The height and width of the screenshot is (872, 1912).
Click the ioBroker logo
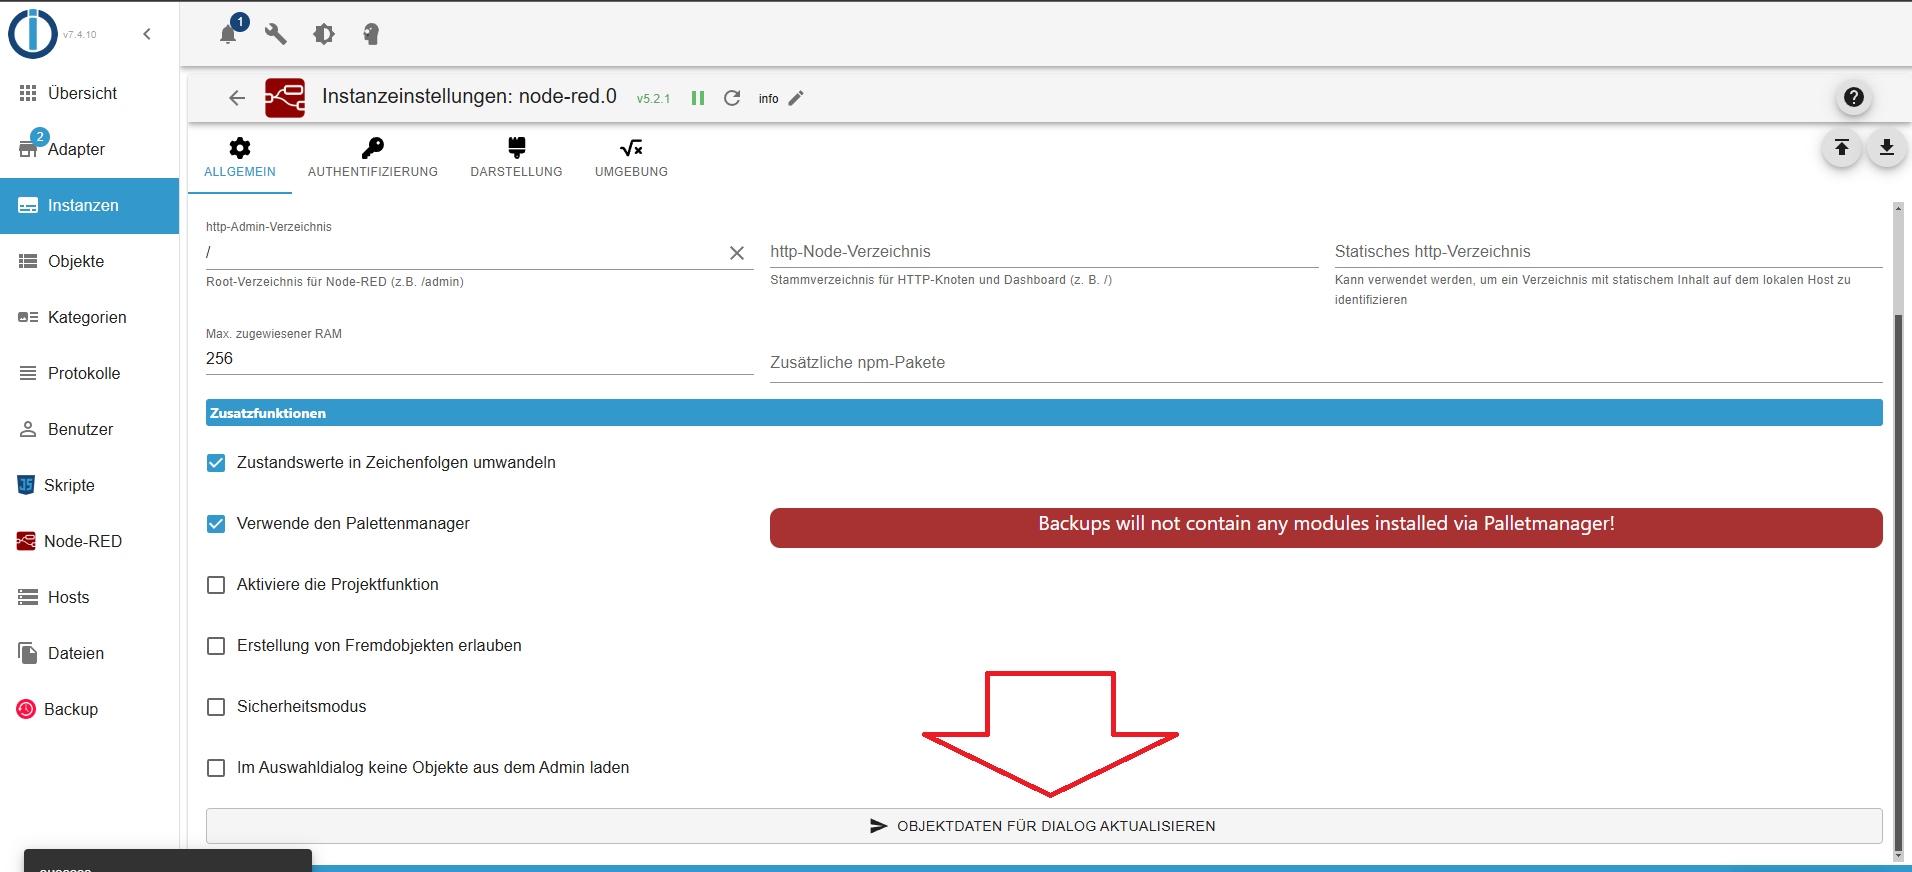pyautogui.click(x=33, y=33)
